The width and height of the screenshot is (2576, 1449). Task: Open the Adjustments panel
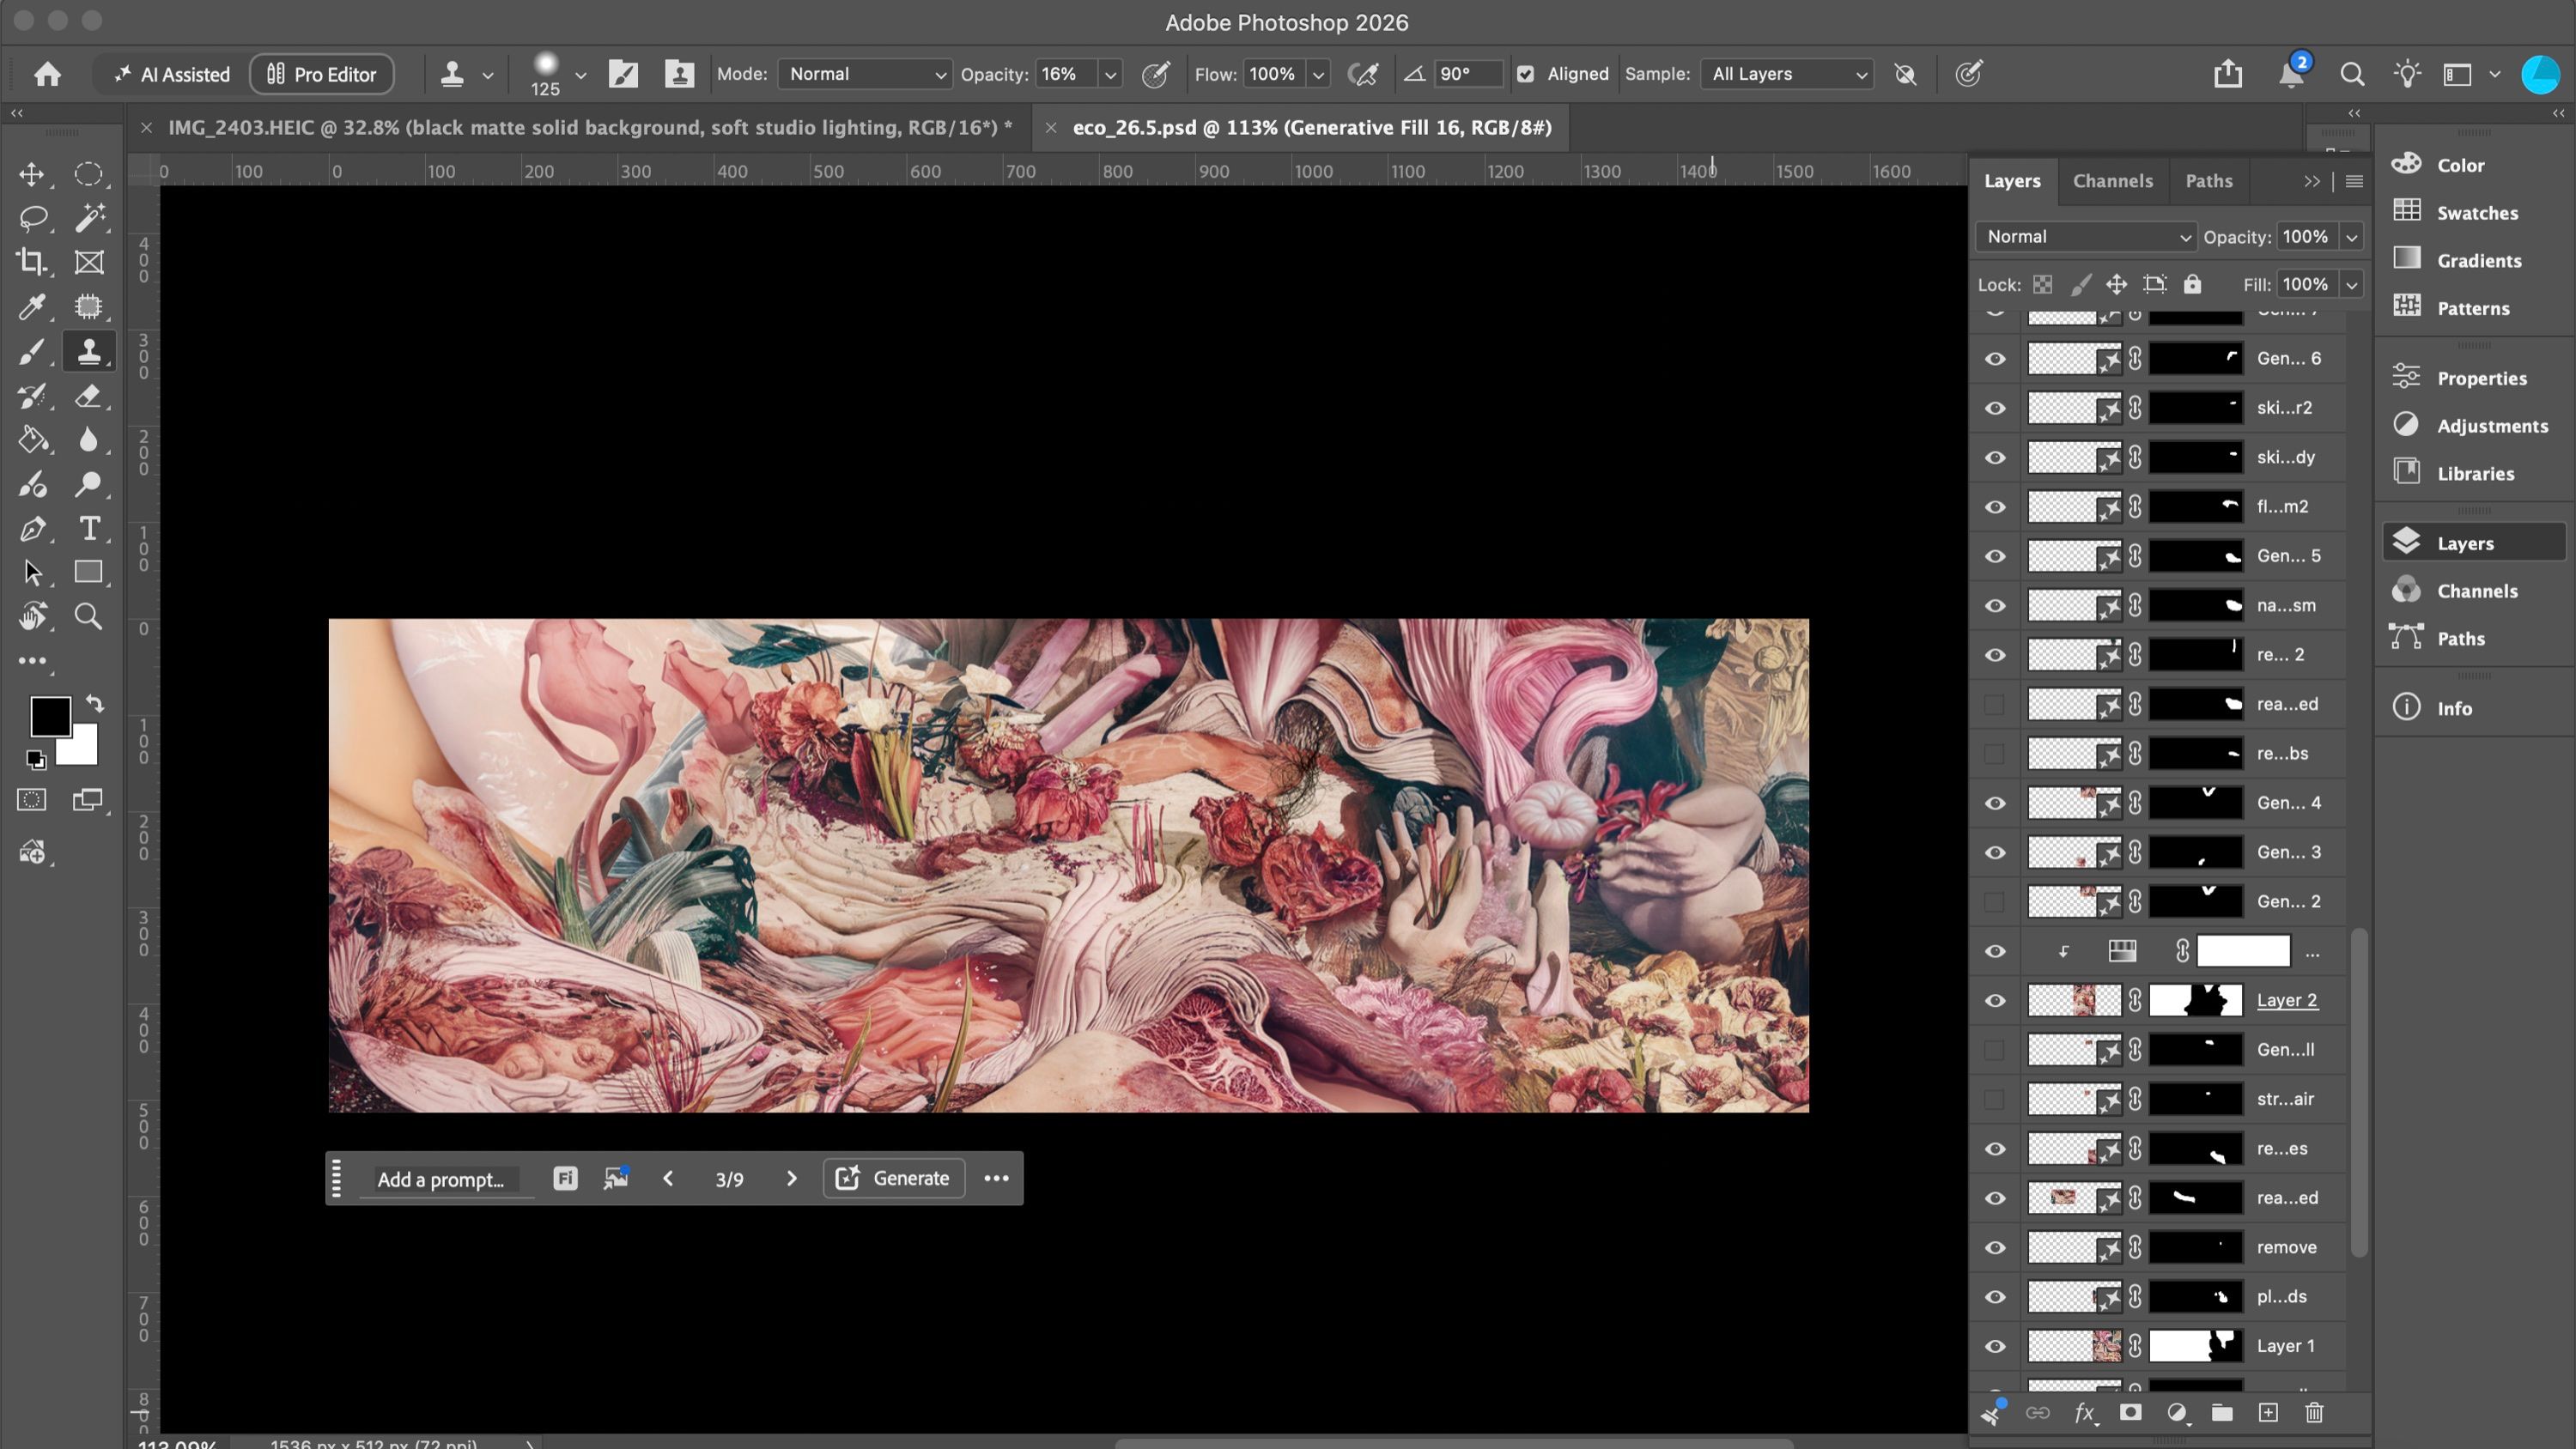[x=2472, y=426]
